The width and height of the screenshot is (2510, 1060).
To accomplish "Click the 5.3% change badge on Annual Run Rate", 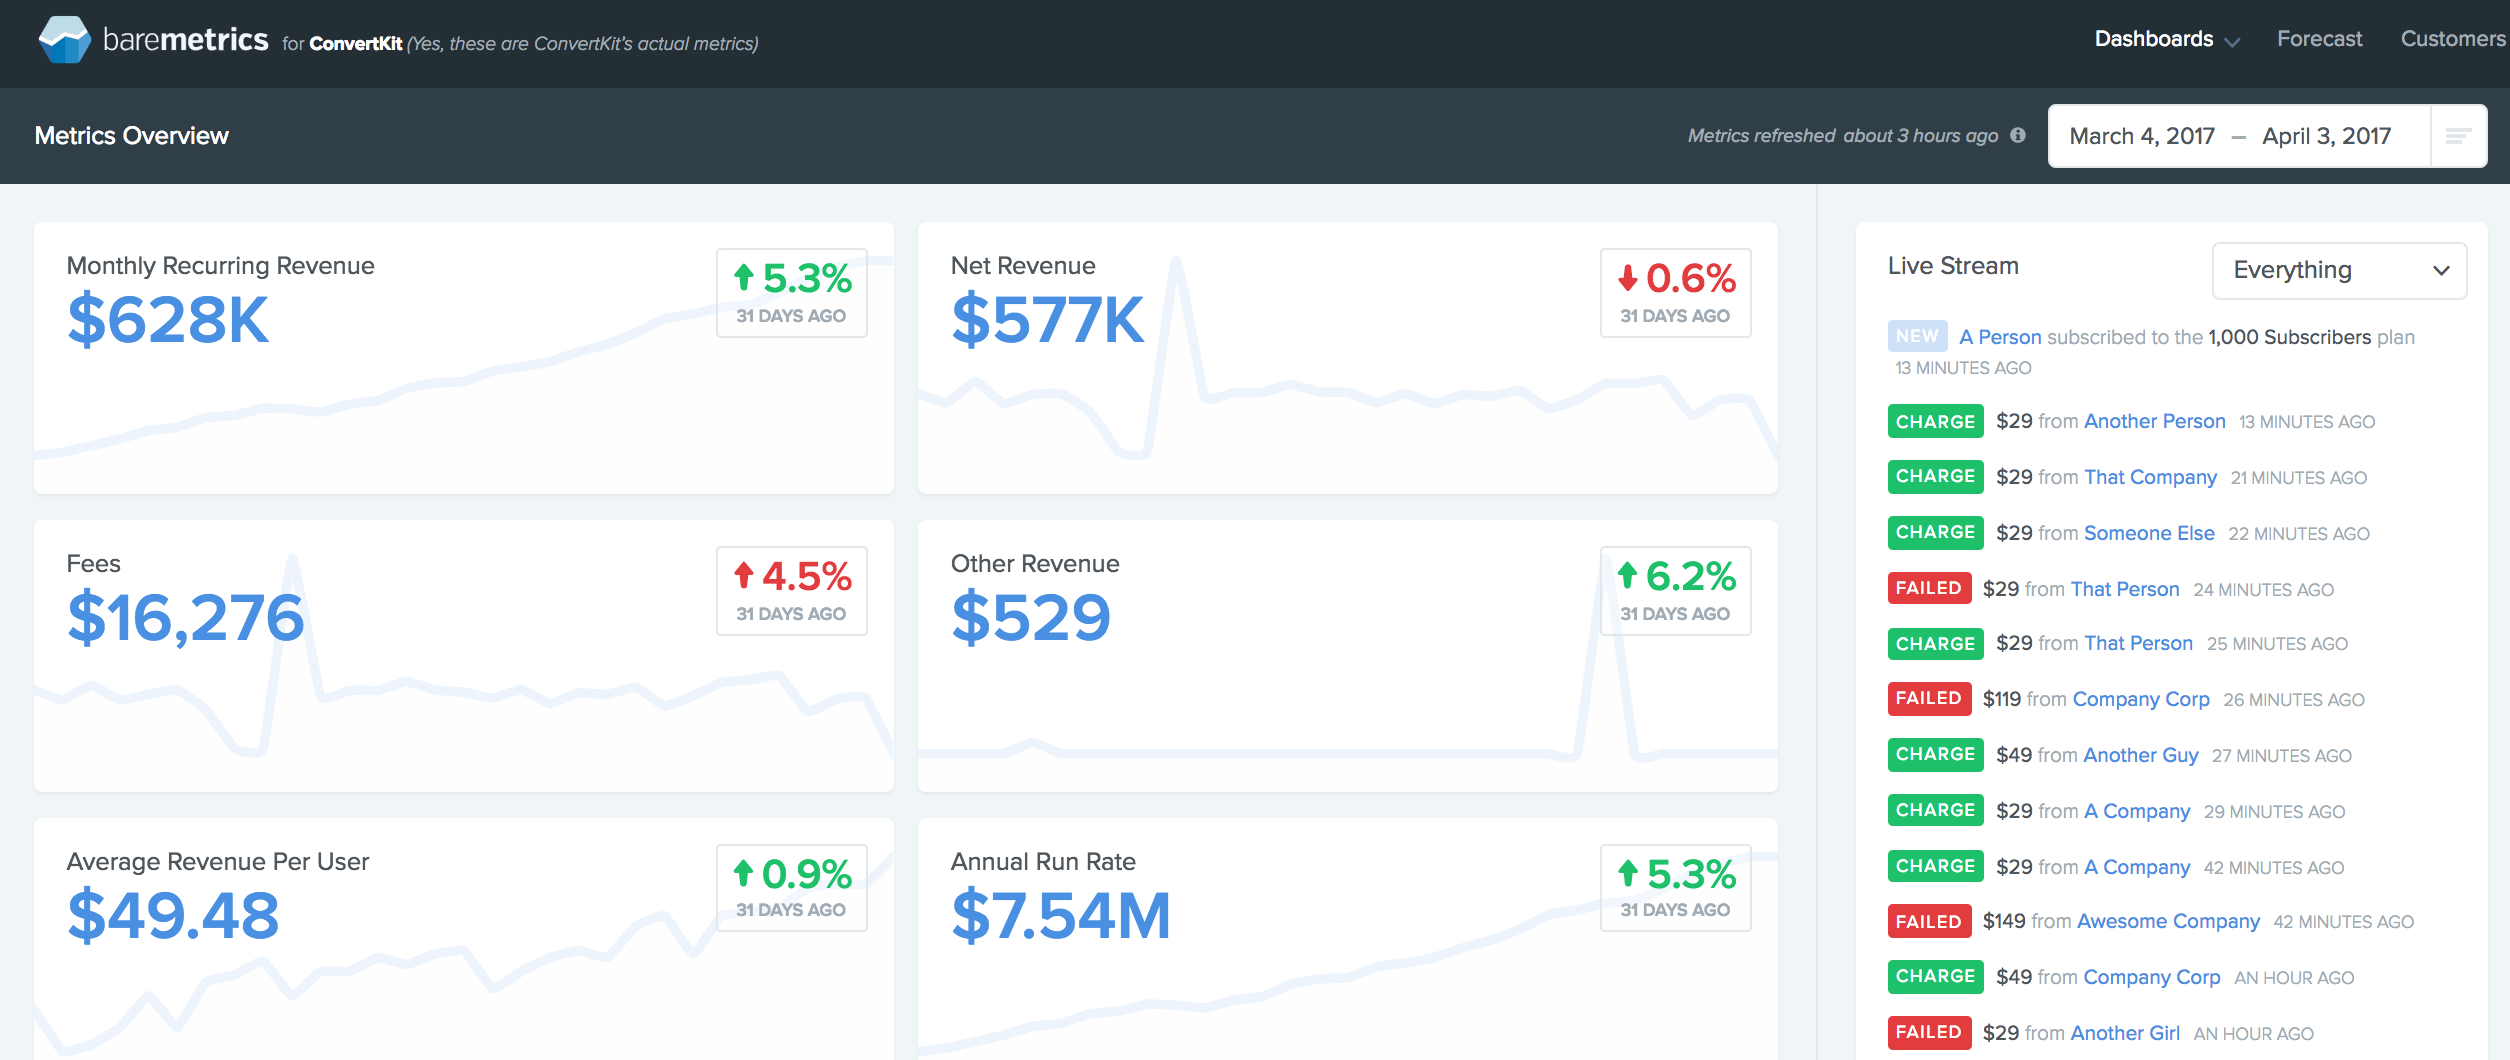I will 1676,888.
